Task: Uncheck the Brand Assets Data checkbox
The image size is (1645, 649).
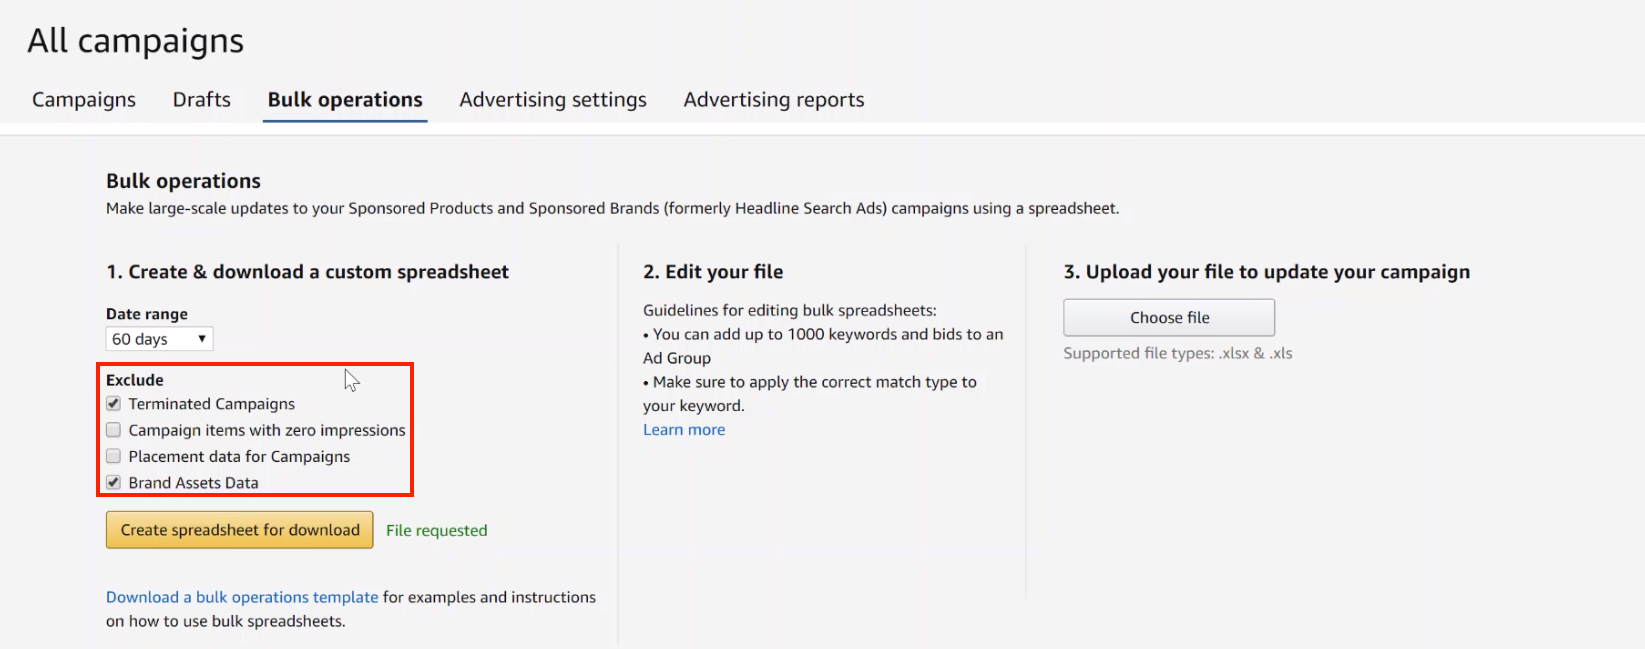Action: (x=114, y=482)
